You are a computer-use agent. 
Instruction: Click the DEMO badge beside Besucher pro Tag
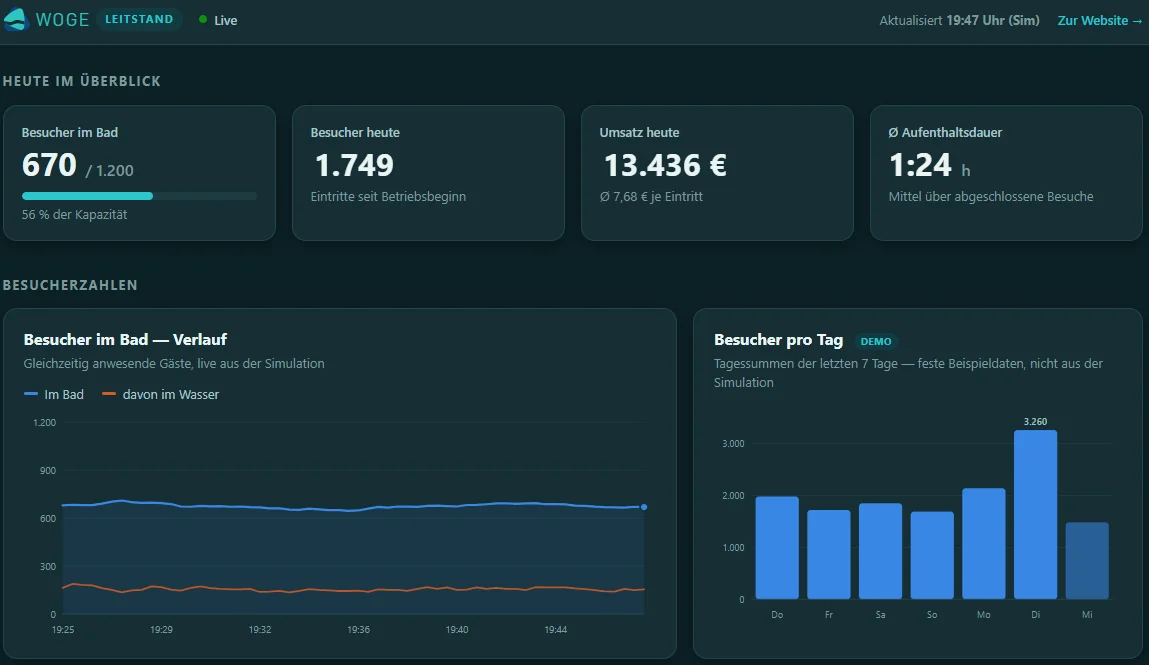click(x=876, y=341)
